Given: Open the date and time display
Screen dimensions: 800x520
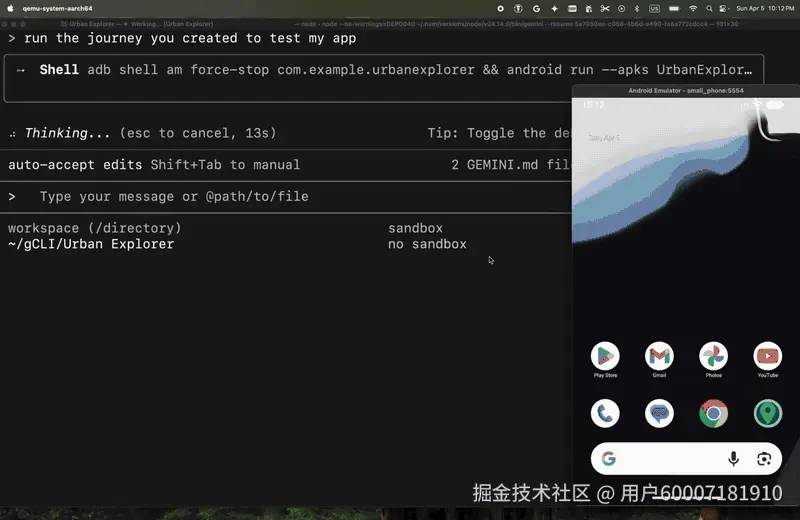Looking at the screenshot, I should [x=765, y=8].
